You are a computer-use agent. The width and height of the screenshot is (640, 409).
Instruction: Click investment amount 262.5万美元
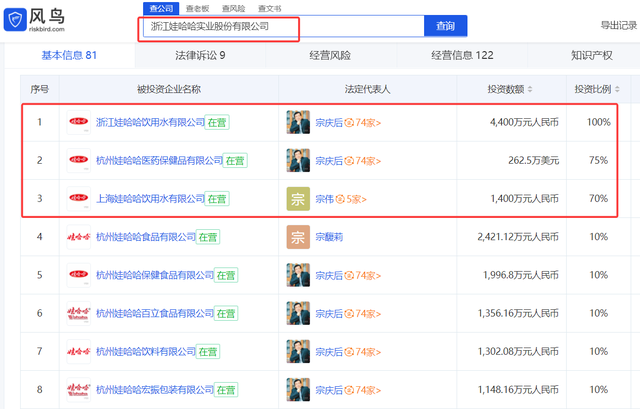pos(533,160)
